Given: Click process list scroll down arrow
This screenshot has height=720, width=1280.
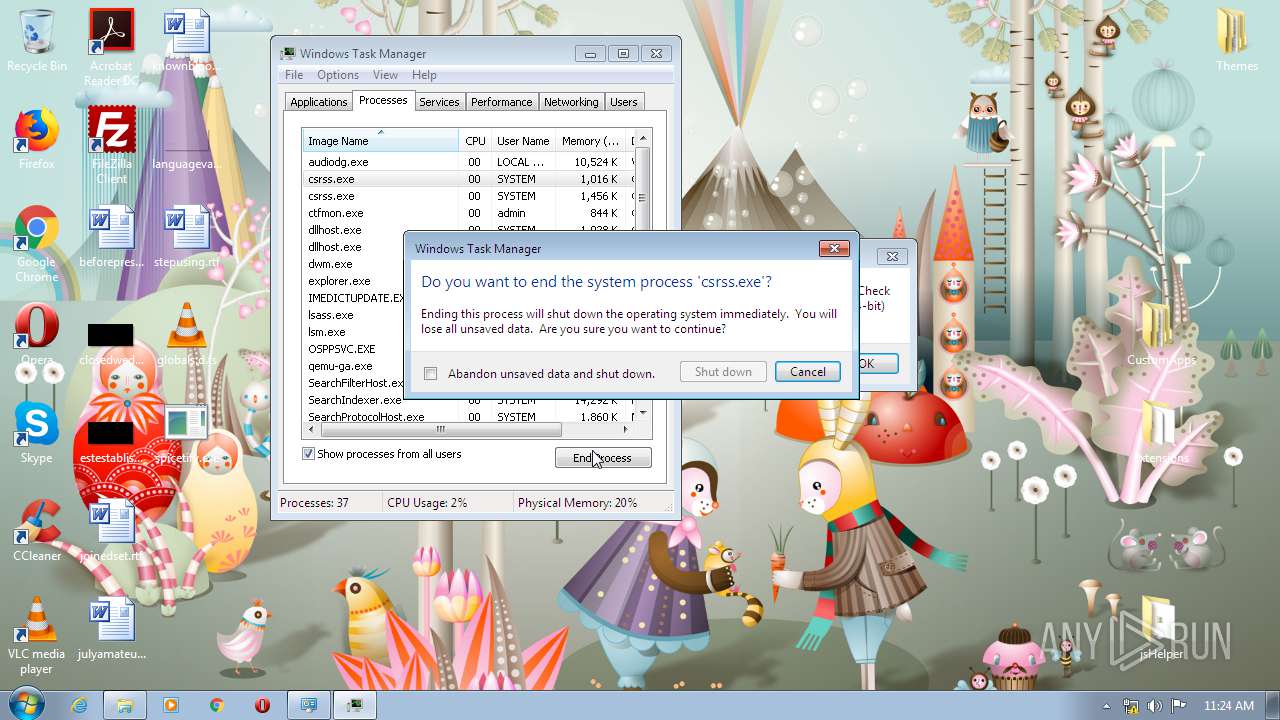Looking at the screenshot, I should coord(643,412).
